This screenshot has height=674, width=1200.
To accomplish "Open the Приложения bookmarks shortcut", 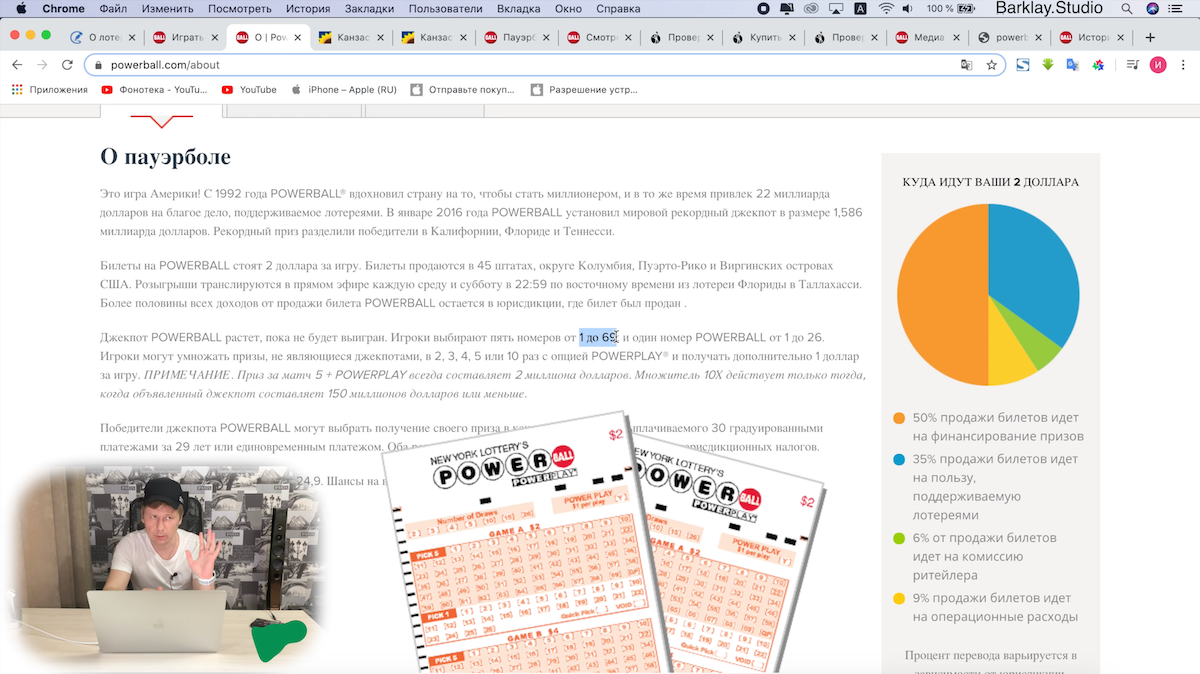I will (x=50, y=89).
